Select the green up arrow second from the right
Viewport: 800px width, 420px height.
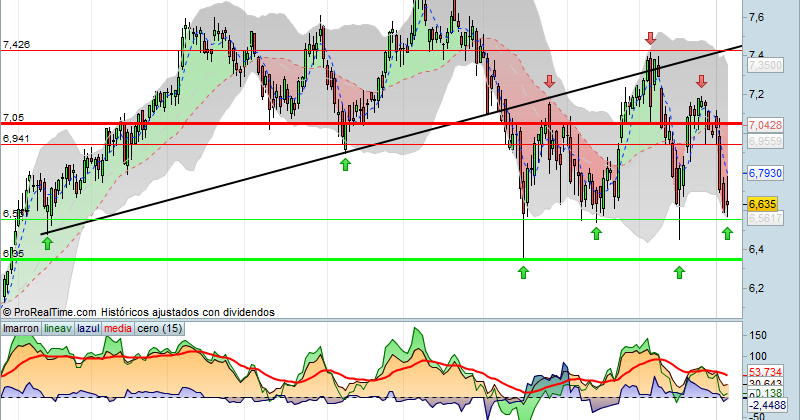click(679, 273)
